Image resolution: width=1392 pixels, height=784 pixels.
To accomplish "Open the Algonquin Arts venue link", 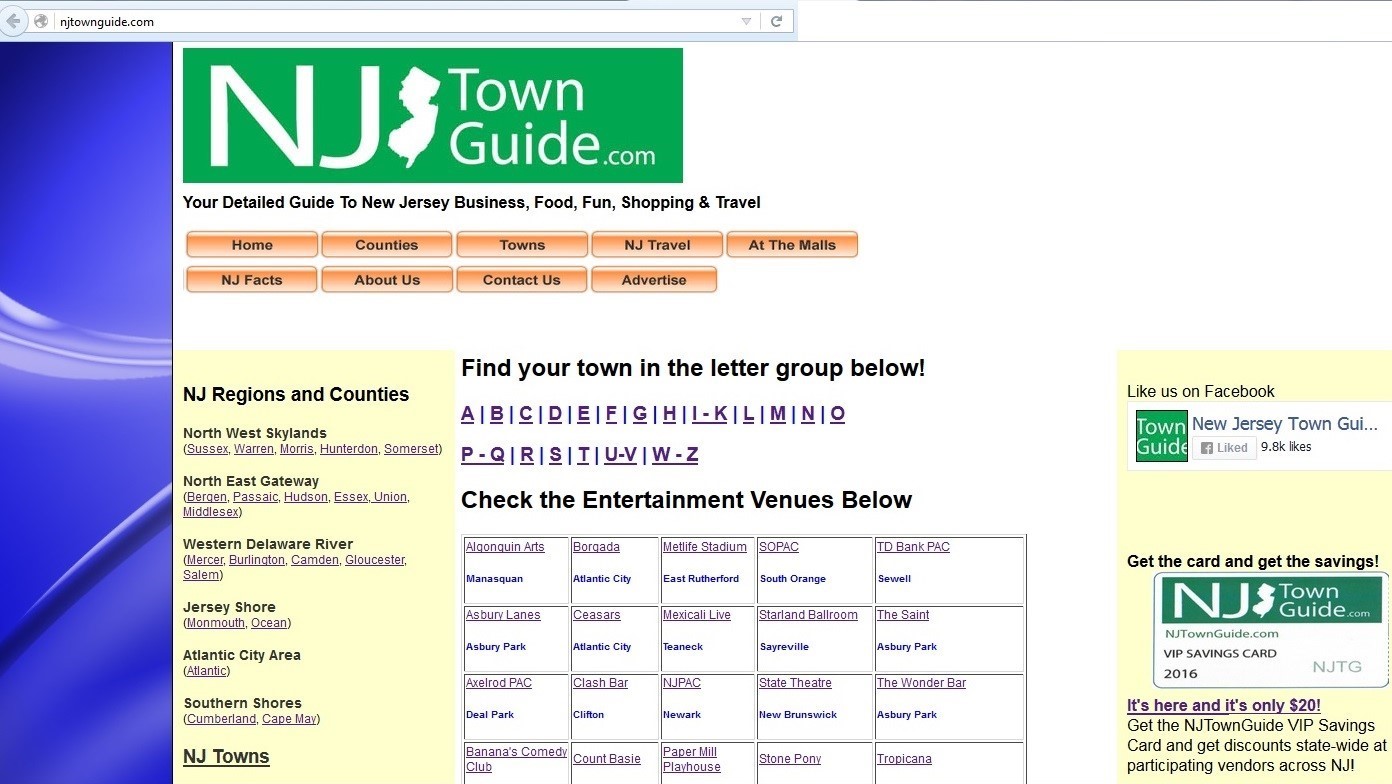I will tap(505, 547).
